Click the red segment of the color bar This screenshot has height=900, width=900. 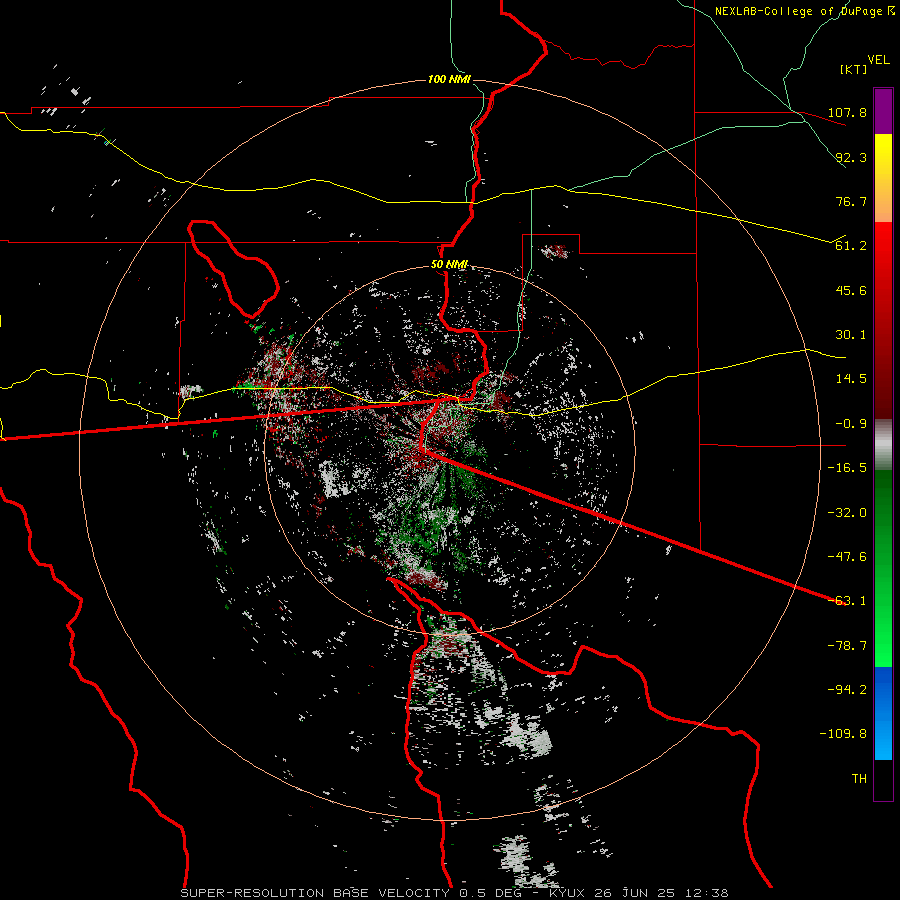click(x=883, y=320)
